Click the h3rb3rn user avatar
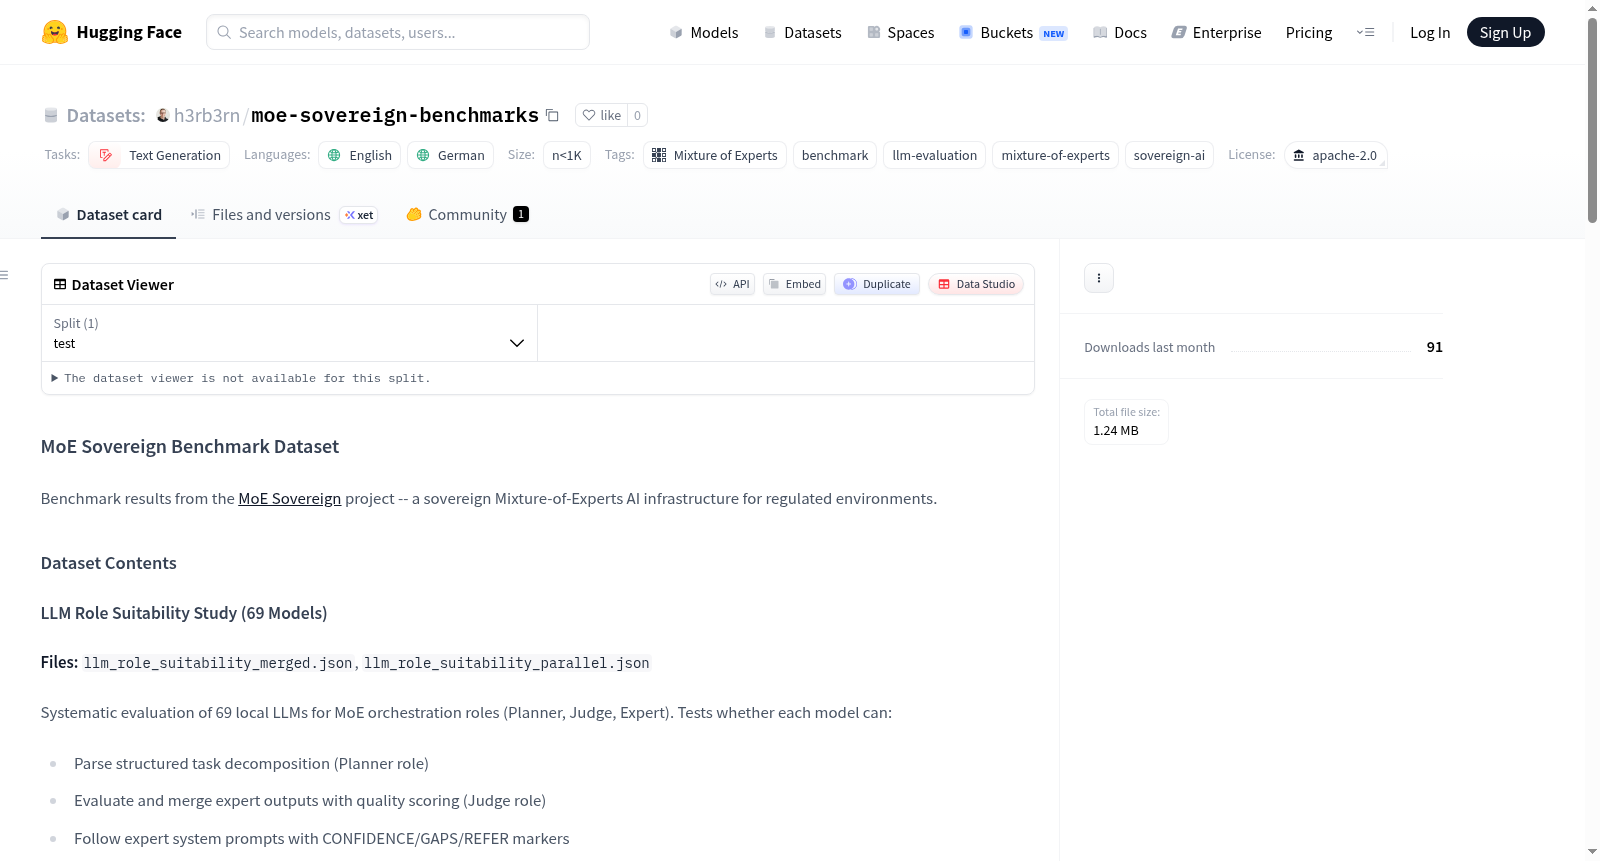Image resolution: width=1600 pixels, height=861 pixels. 163,115
